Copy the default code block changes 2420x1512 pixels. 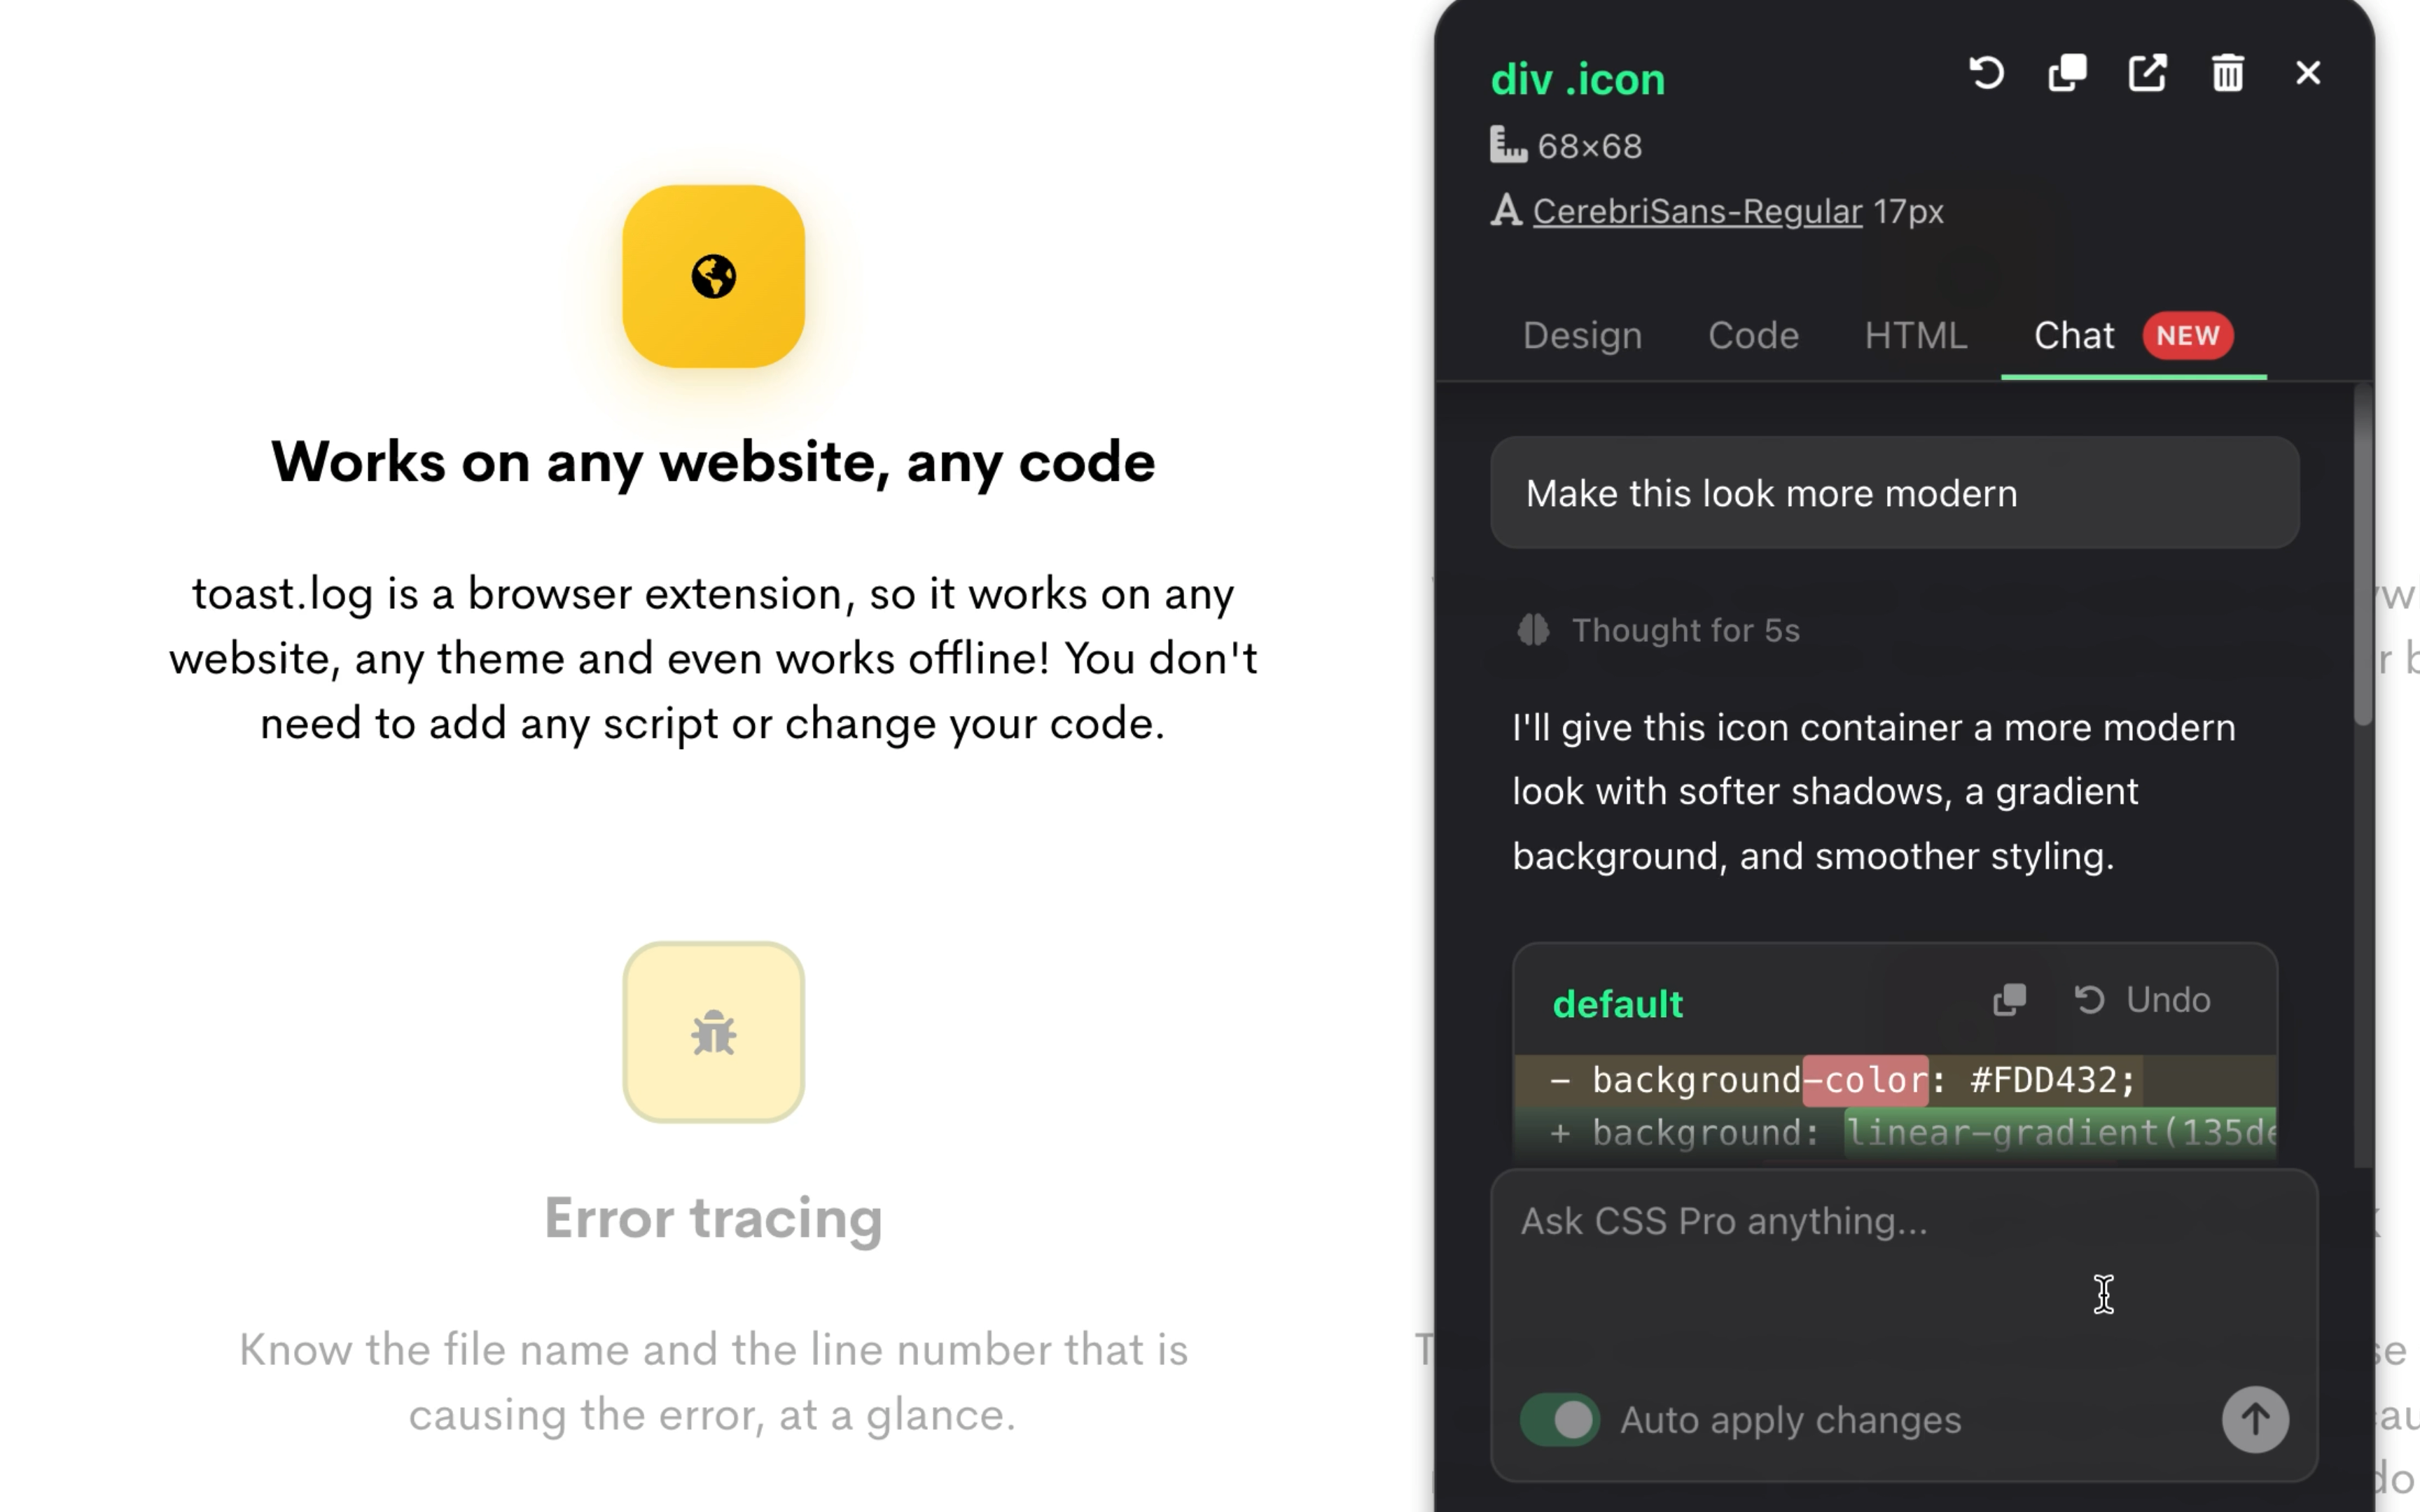click(2009, 1000)
